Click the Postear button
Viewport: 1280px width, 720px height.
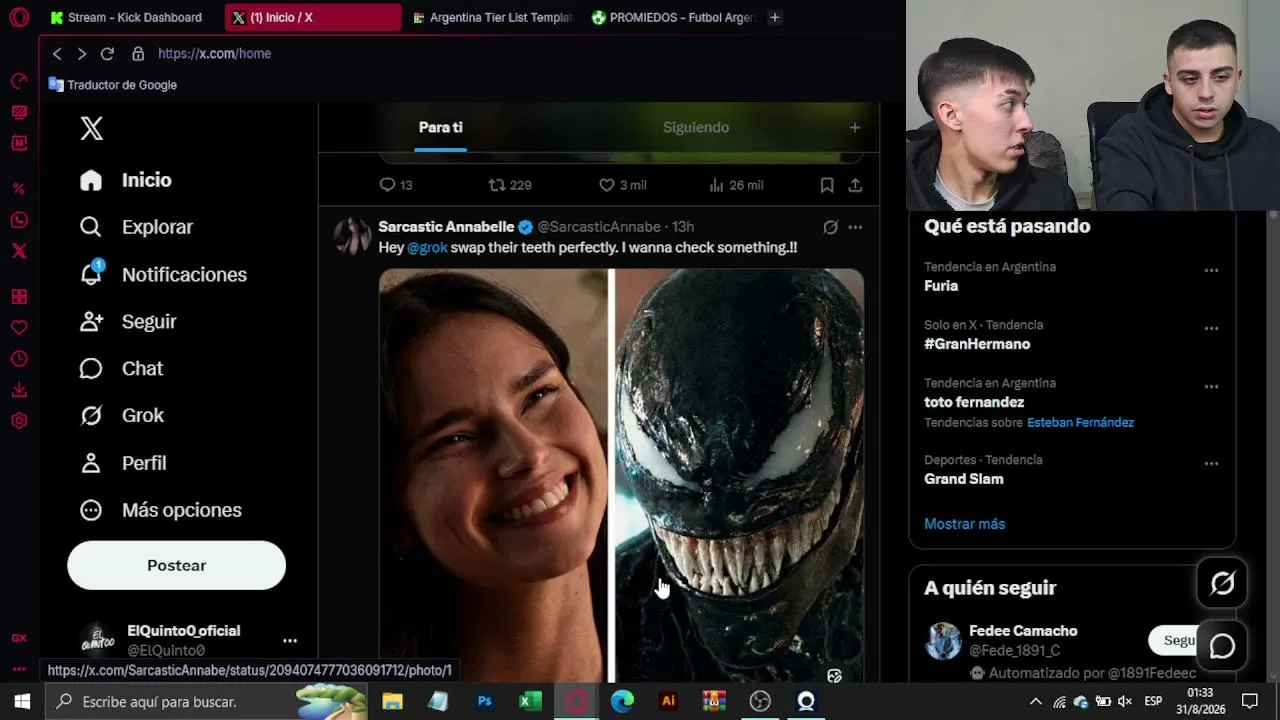[x=176, y=565]
